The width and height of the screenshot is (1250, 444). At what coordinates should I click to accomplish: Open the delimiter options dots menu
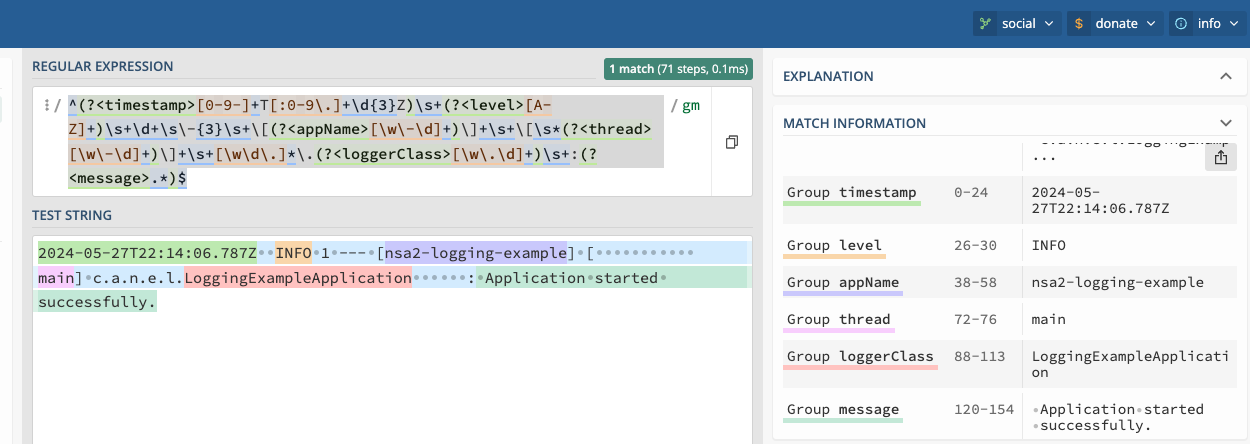pos(45,106)
